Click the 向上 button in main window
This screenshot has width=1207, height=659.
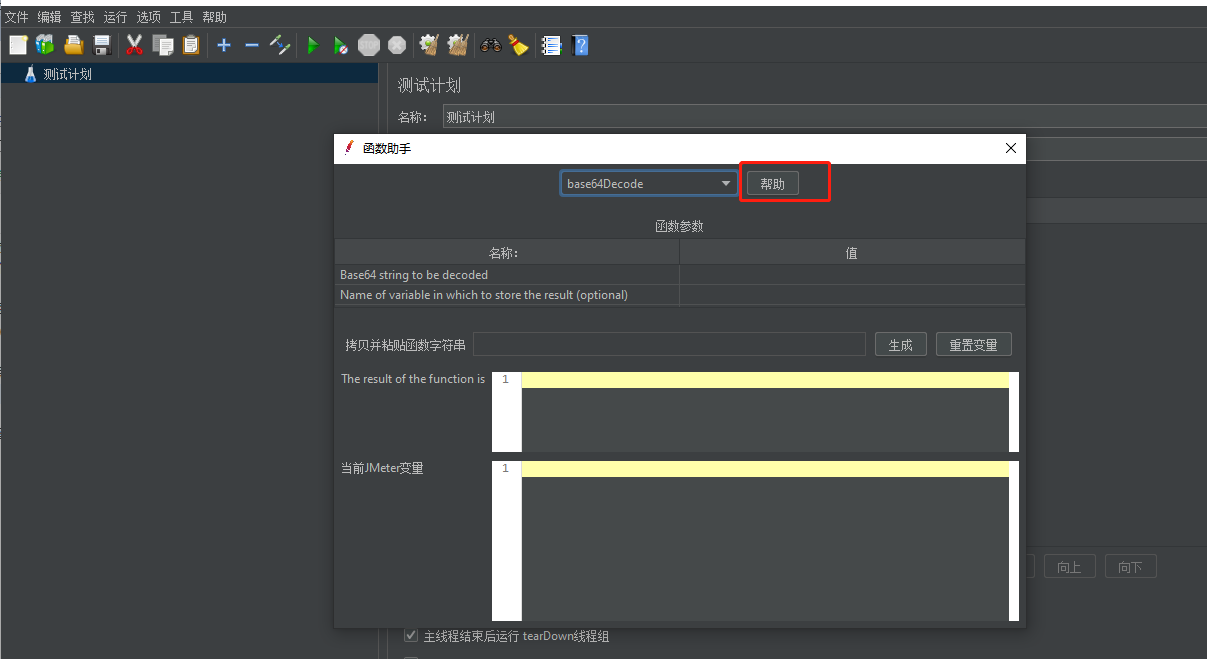[x=1070, y=567]
